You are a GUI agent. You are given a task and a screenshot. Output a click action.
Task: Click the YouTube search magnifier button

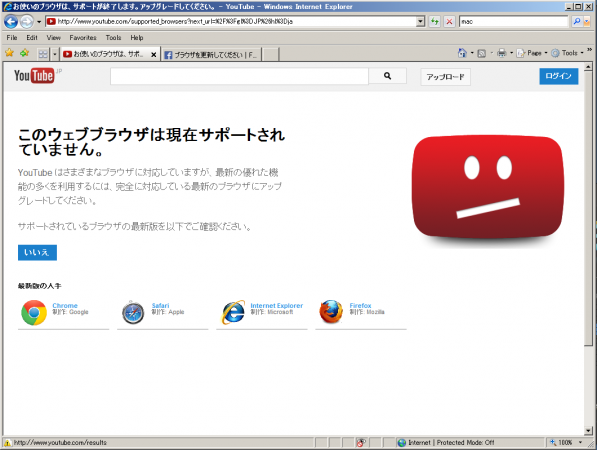tap(387, 76)
